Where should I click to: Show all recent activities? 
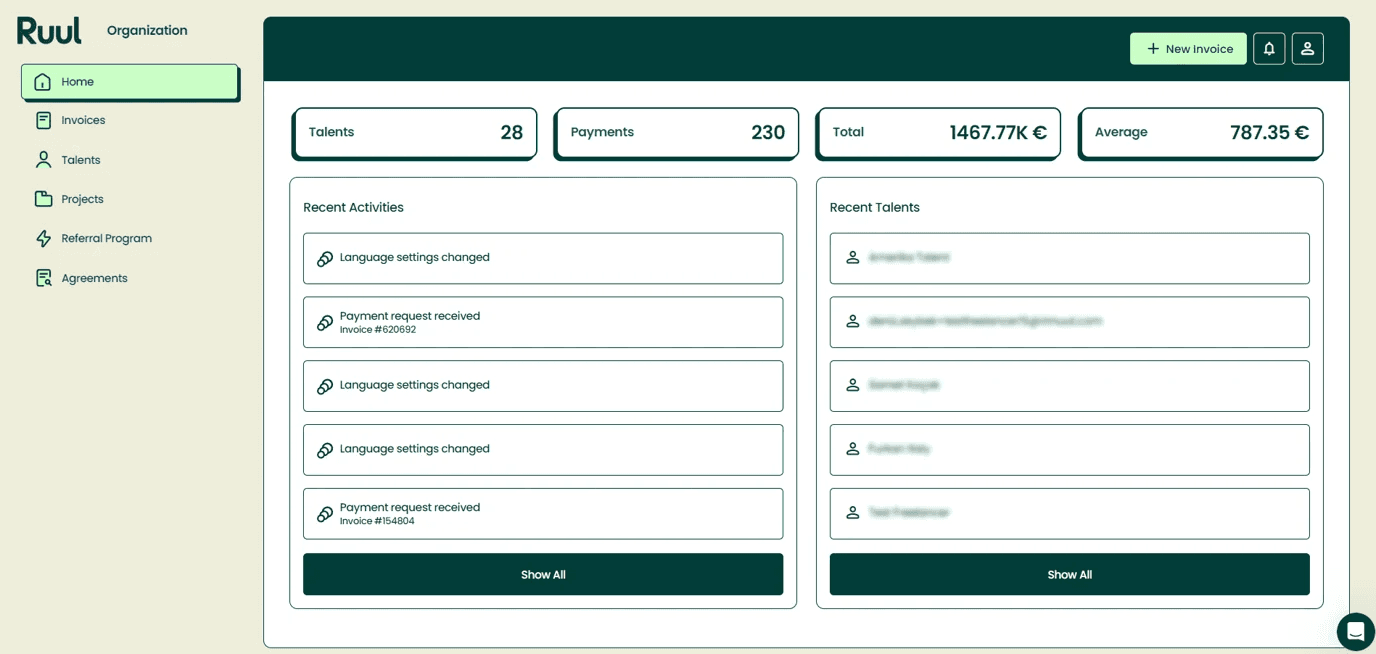(543, 575)
